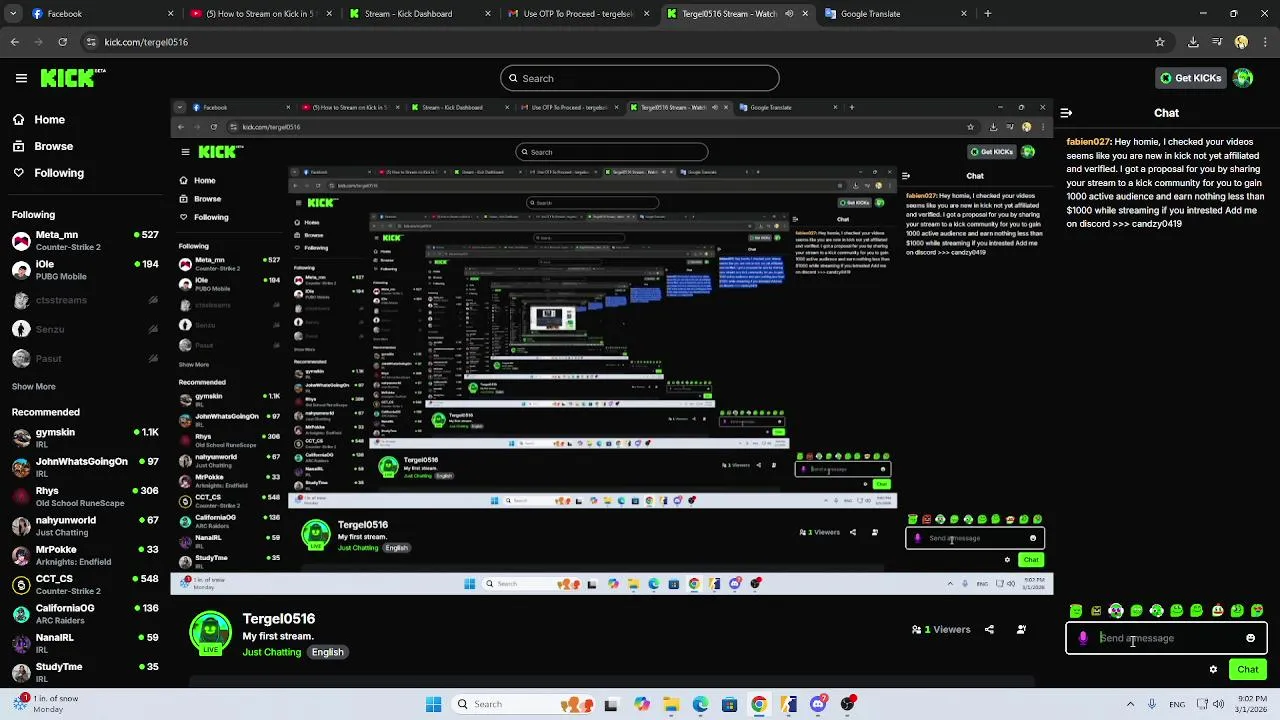Reload the kick.com page
Image resolution: width=1280 pixels, height=720 pixels.
click(x=62, y=42)
